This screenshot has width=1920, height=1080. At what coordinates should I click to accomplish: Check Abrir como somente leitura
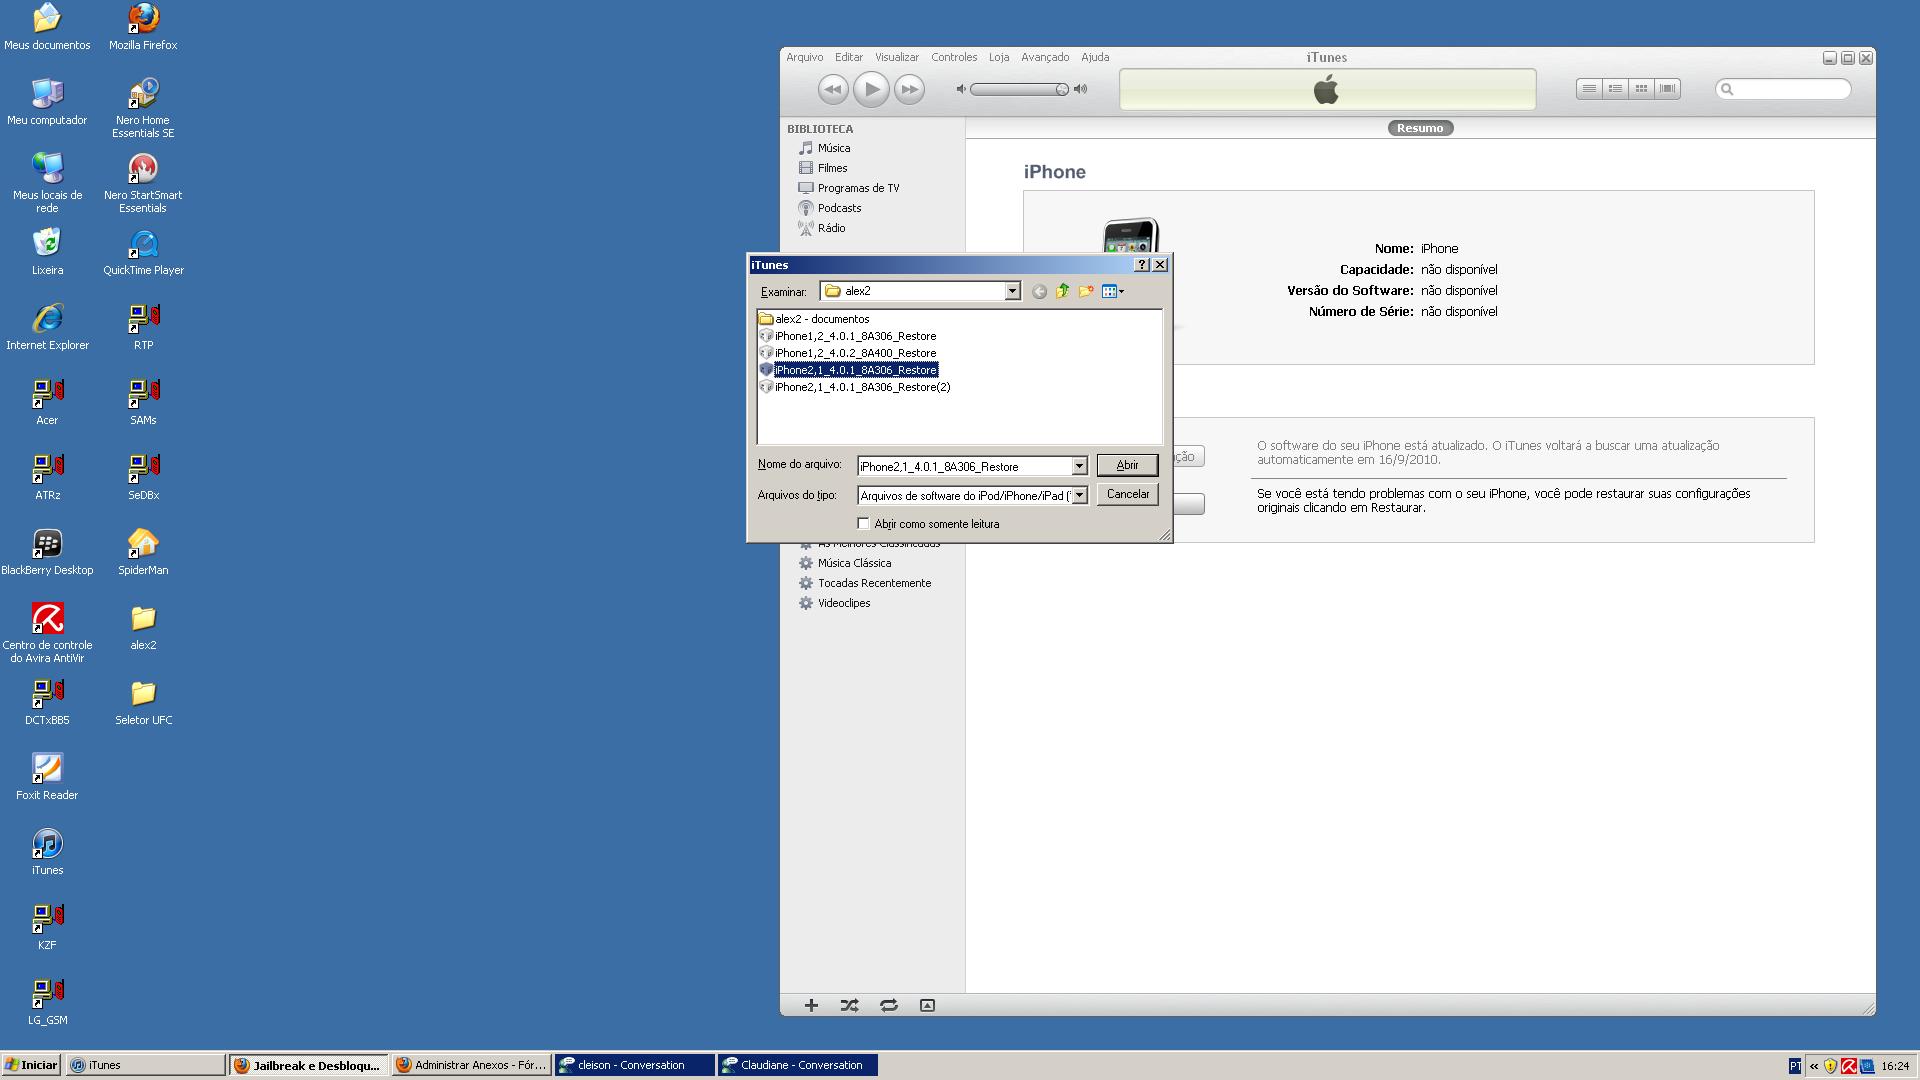tap(864, 524)
